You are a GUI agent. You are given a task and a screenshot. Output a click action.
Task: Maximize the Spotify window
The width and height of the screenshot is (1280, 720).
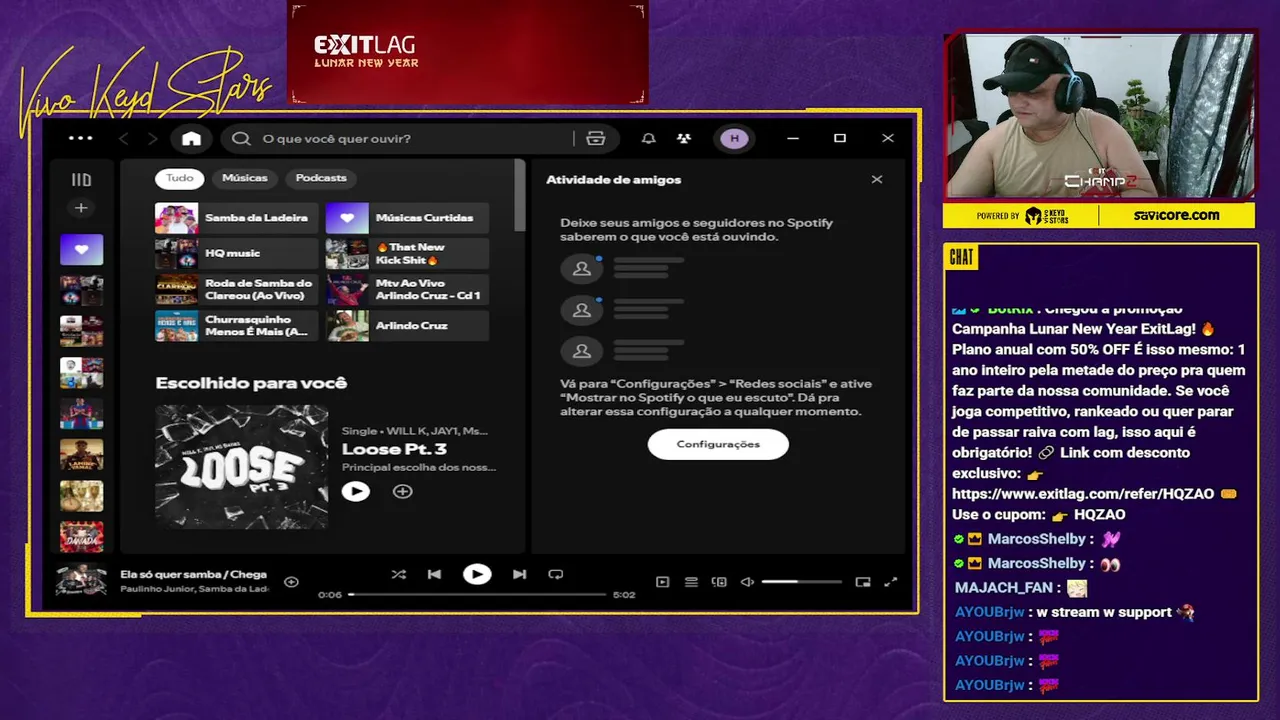[840, 138]
